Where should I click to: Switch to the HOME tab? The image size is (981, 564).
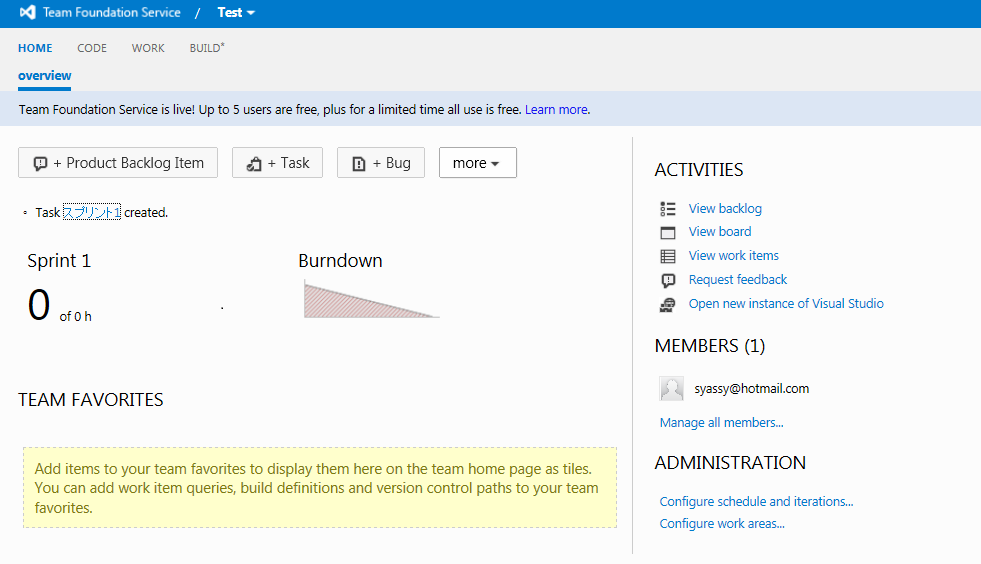pos(35,48)
